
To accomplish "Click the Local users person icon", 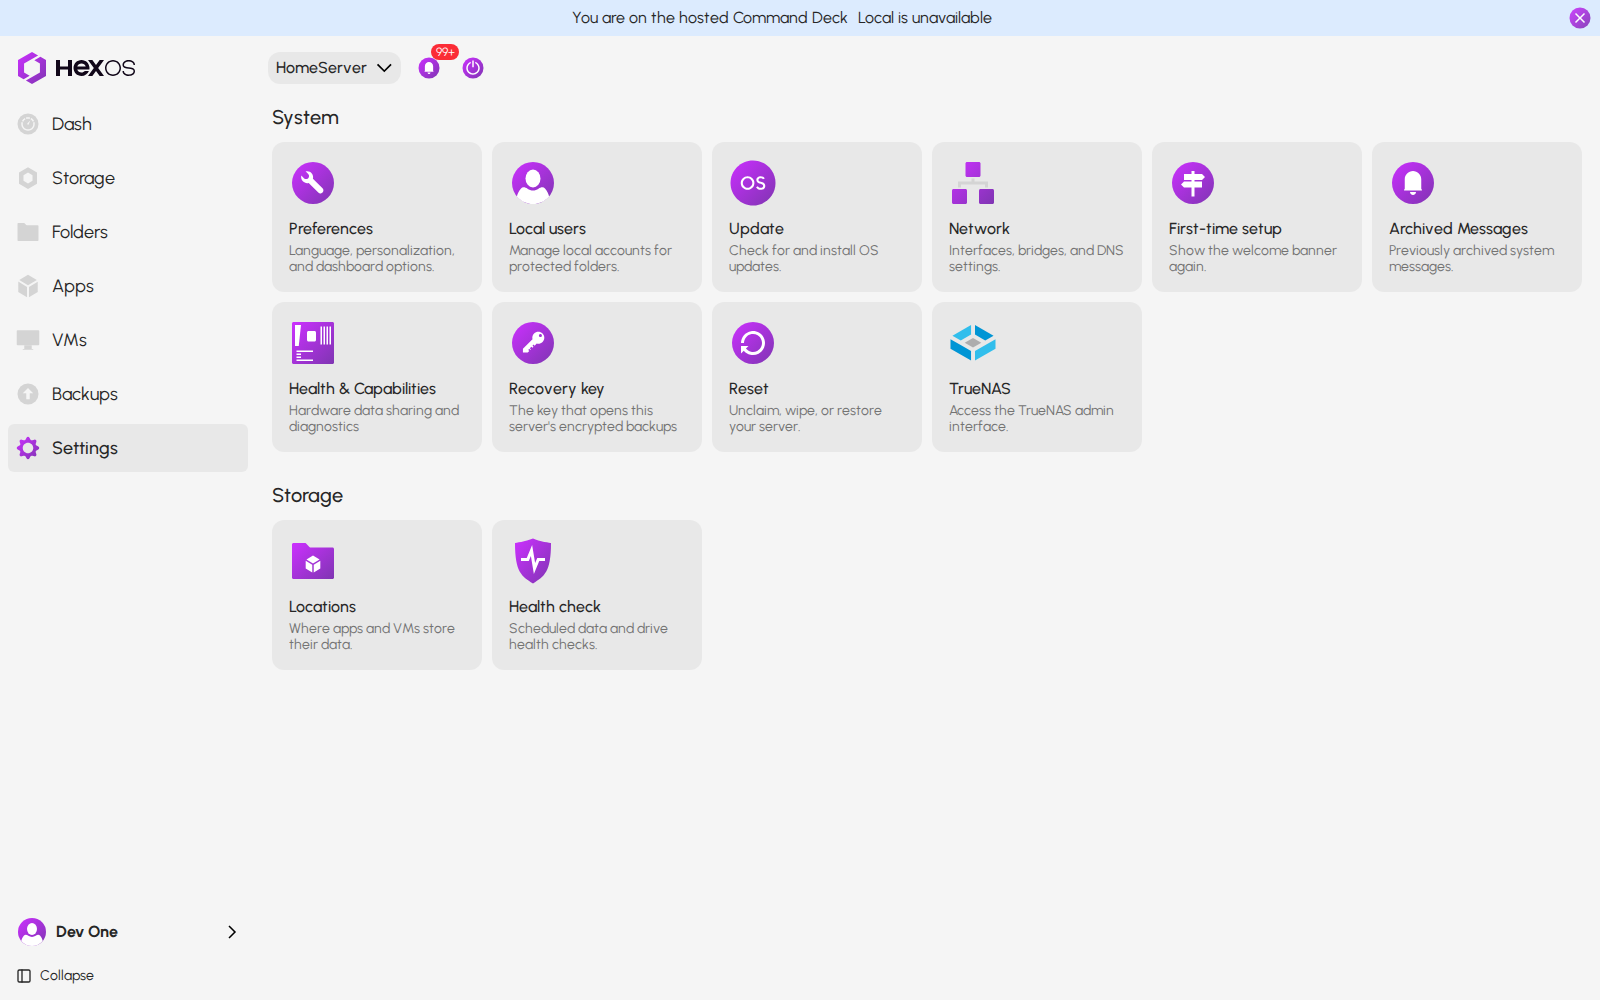I will point(533,183).
